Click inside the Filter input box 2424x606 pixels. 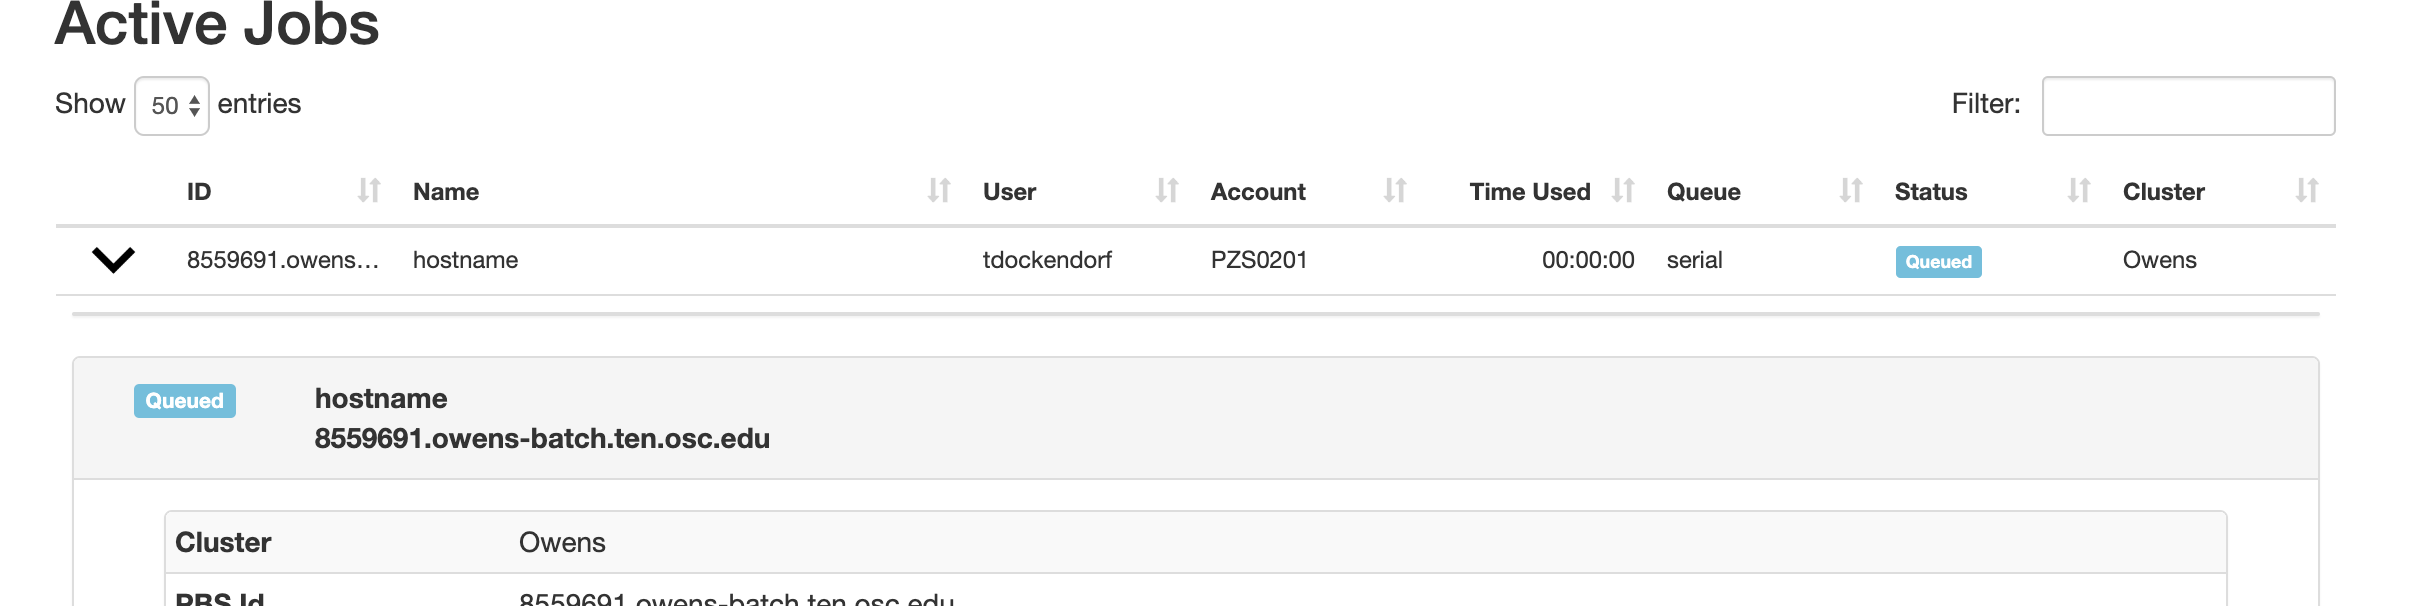coord(2190,105)
